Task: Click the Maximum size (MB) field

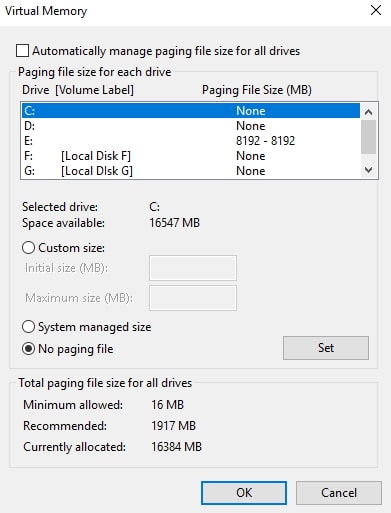Action: [x=193, y=298]
